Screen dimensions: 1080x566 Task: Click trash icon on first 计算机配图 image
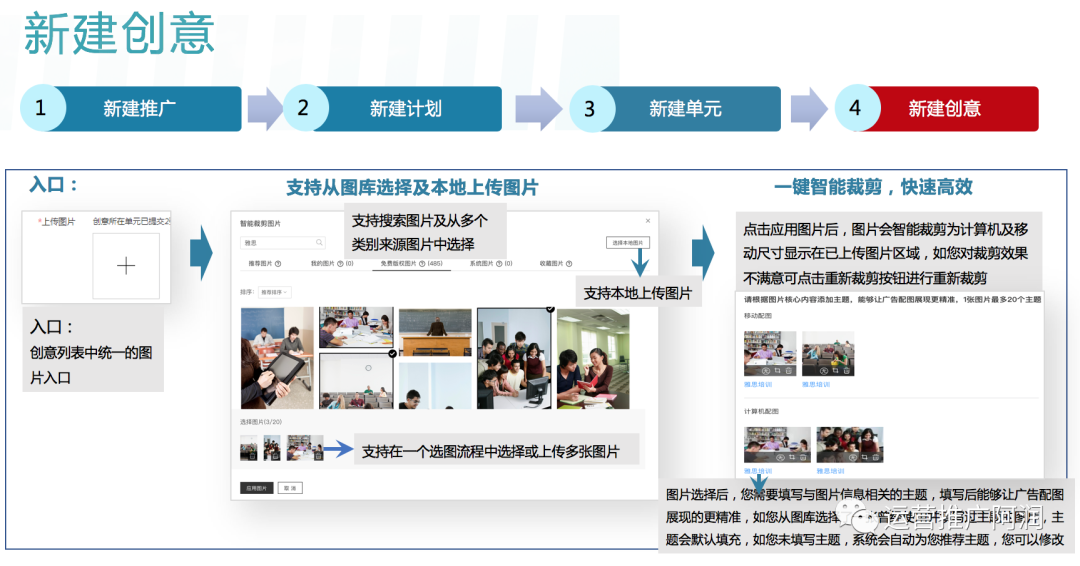(x=803, y=457)
